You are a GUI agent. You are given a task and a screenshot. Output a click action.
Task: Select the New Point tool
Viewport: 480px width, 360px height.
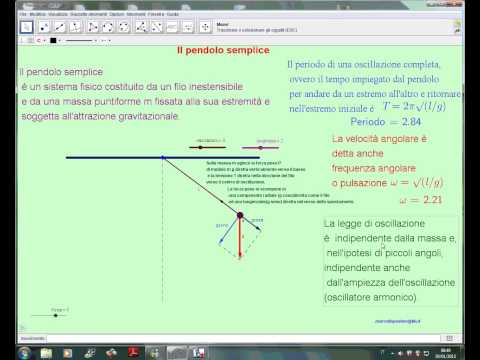tap(44, 27)
